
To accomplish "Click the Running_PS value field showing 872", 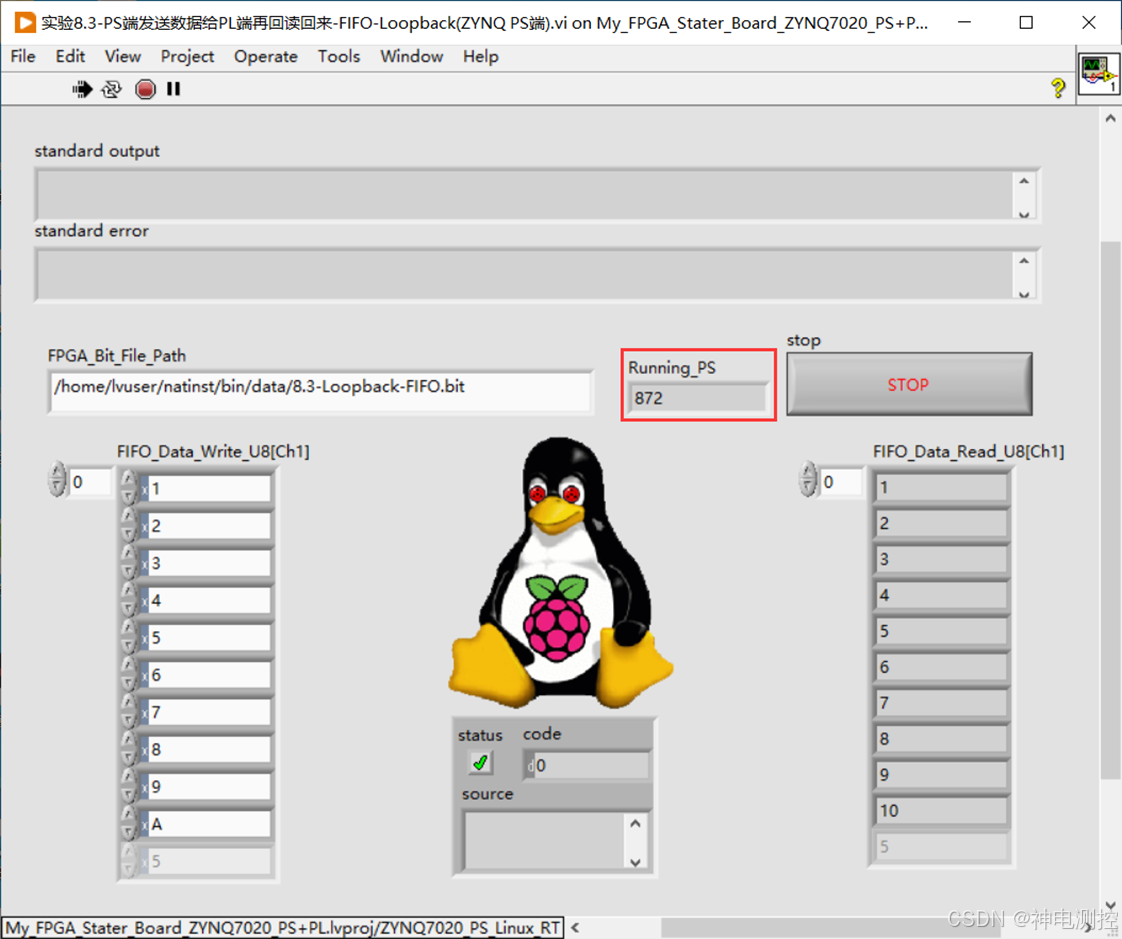I will [698, 398].
